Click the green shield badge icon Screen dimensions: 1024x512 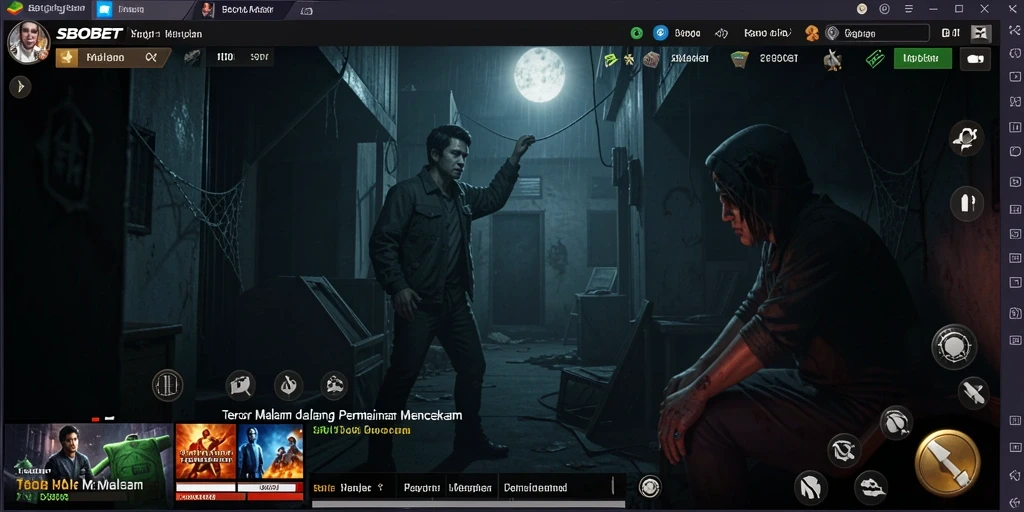[x=739, y=59]
